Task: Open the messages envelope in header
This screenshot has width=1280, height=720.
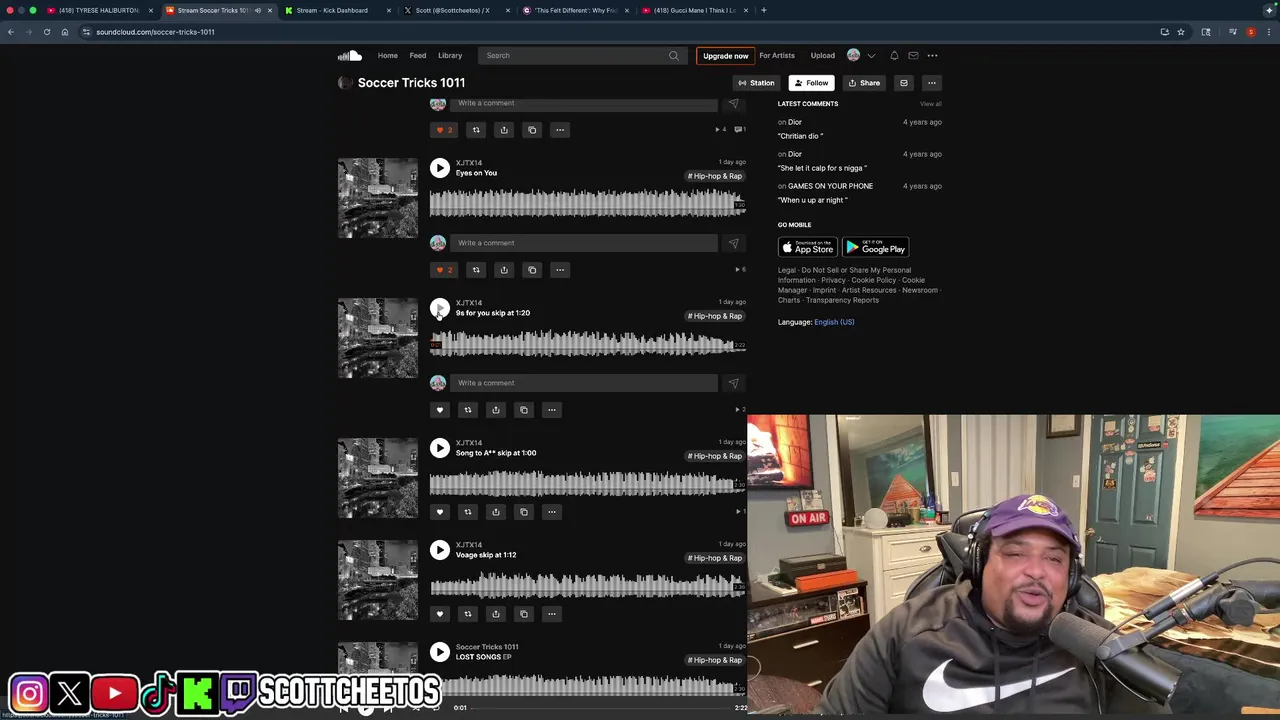Action: [x=913, y=56]
